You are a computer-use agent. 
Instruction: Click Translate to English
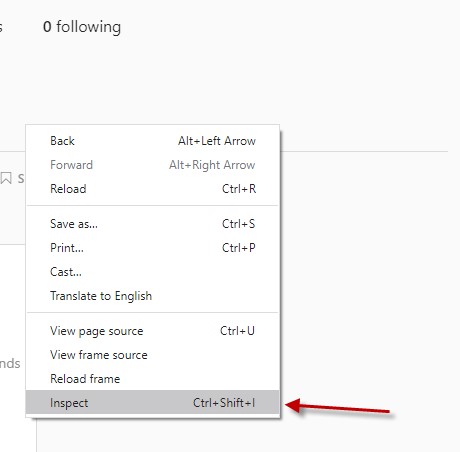coord(152,296)
